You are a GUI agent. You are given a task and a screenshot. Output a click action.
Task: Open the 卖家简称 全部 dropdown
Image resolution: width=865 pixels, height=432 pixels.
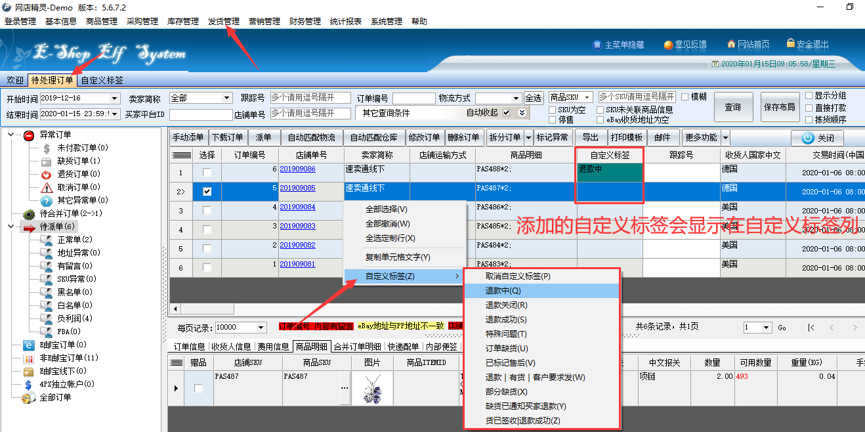coord(227,98)
